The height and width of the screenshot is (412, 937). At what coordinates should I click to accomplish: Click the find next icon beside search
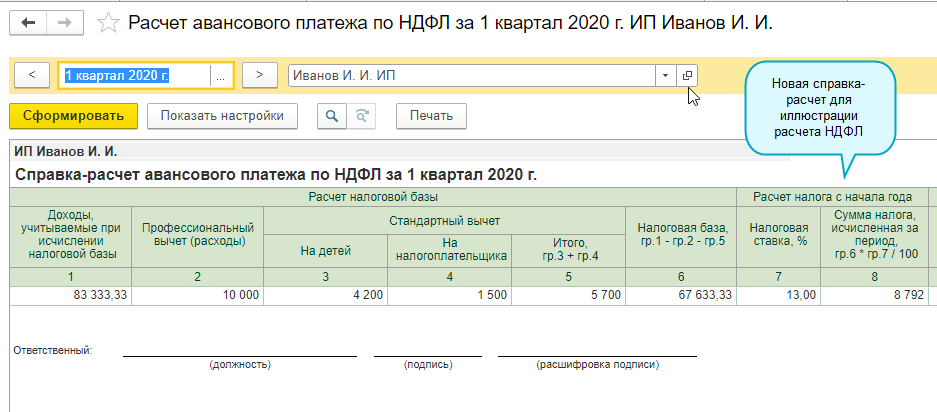click(361, 116)
